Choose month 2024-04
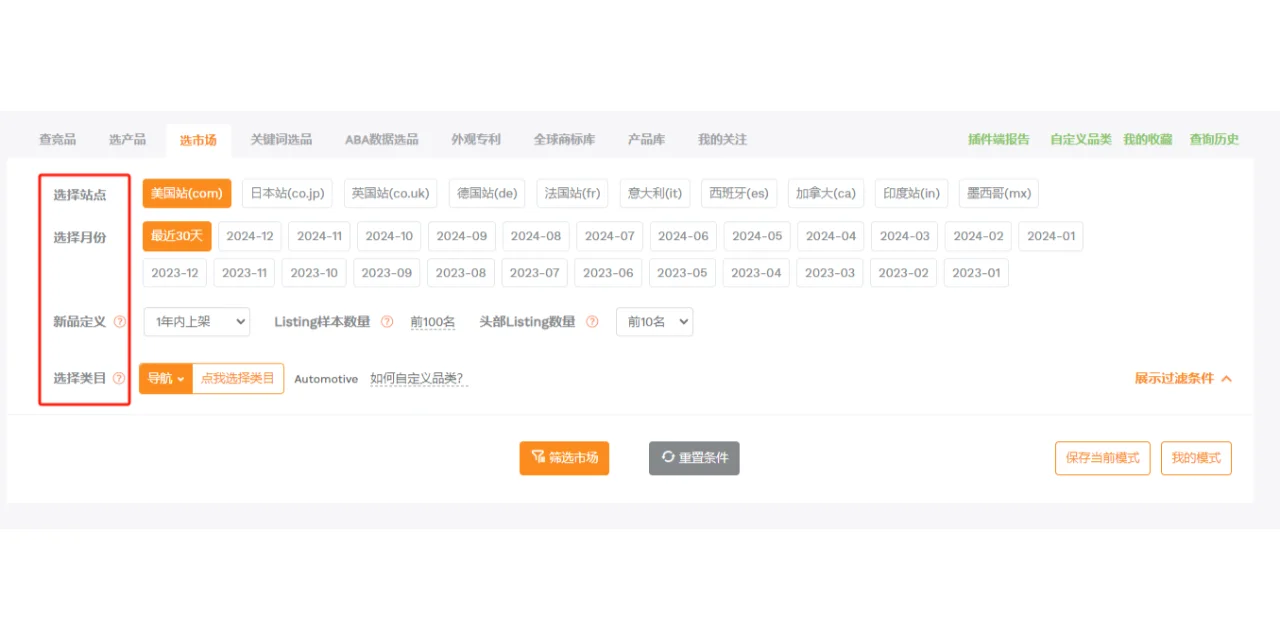 click(x=831, y=236)
